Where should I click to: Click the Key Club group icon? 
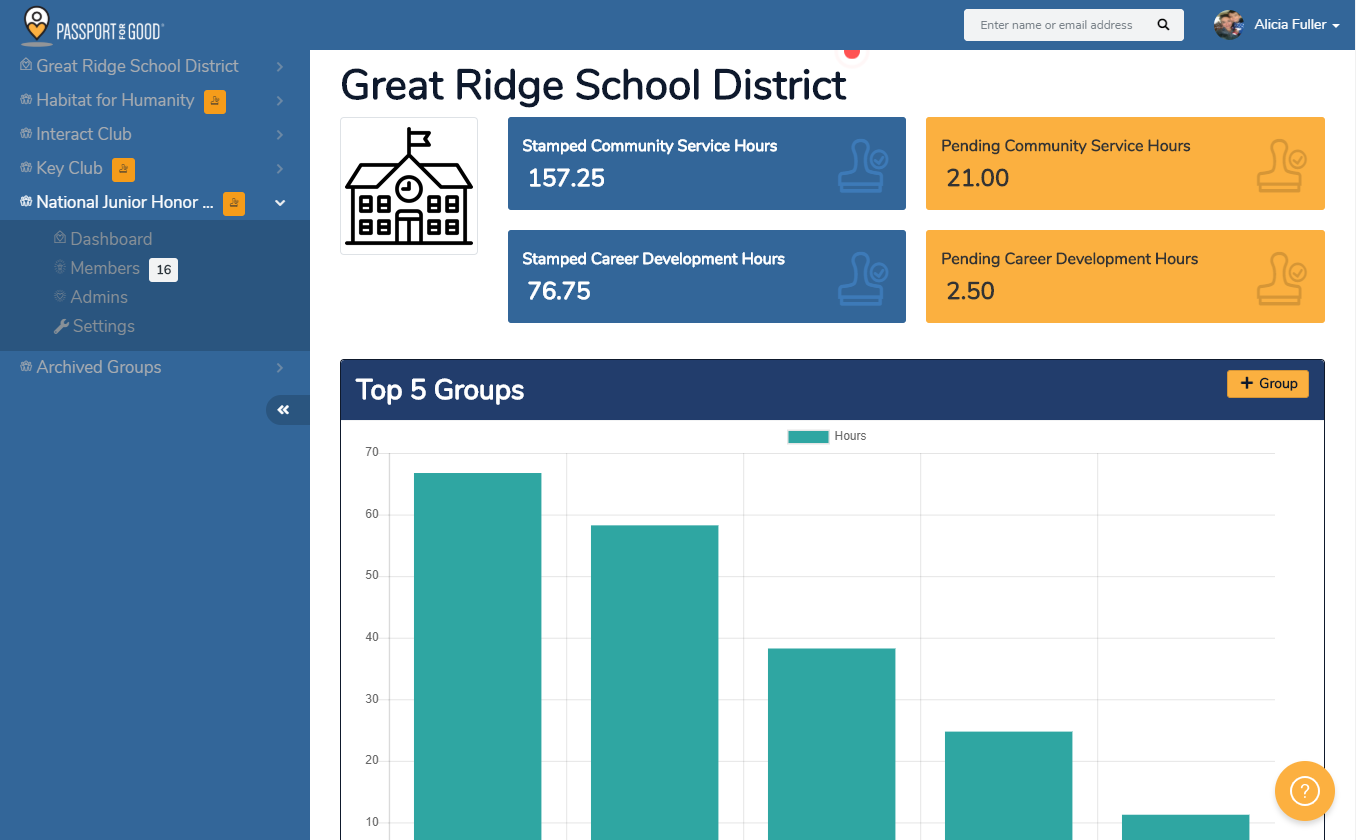point(26,168)
